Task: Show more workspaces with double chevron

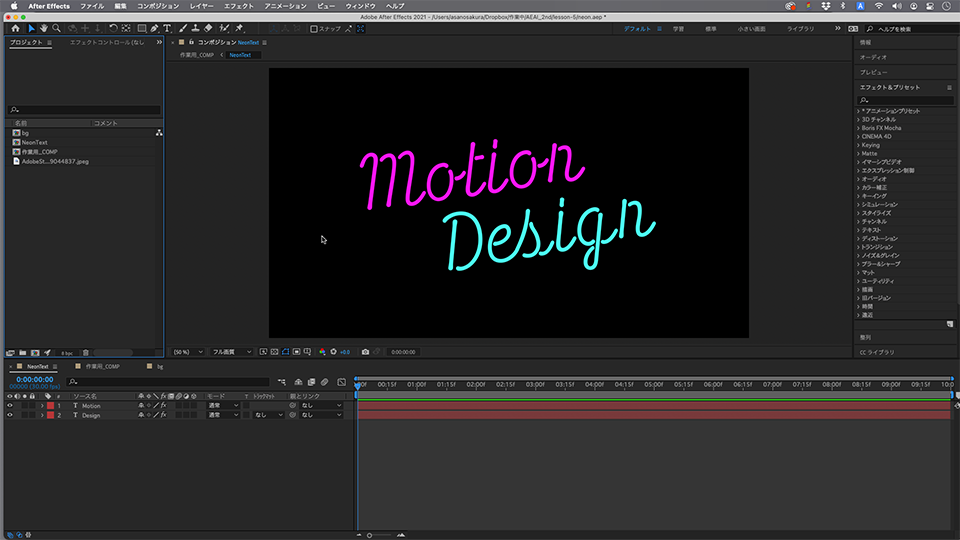Action: pos(838,28)
